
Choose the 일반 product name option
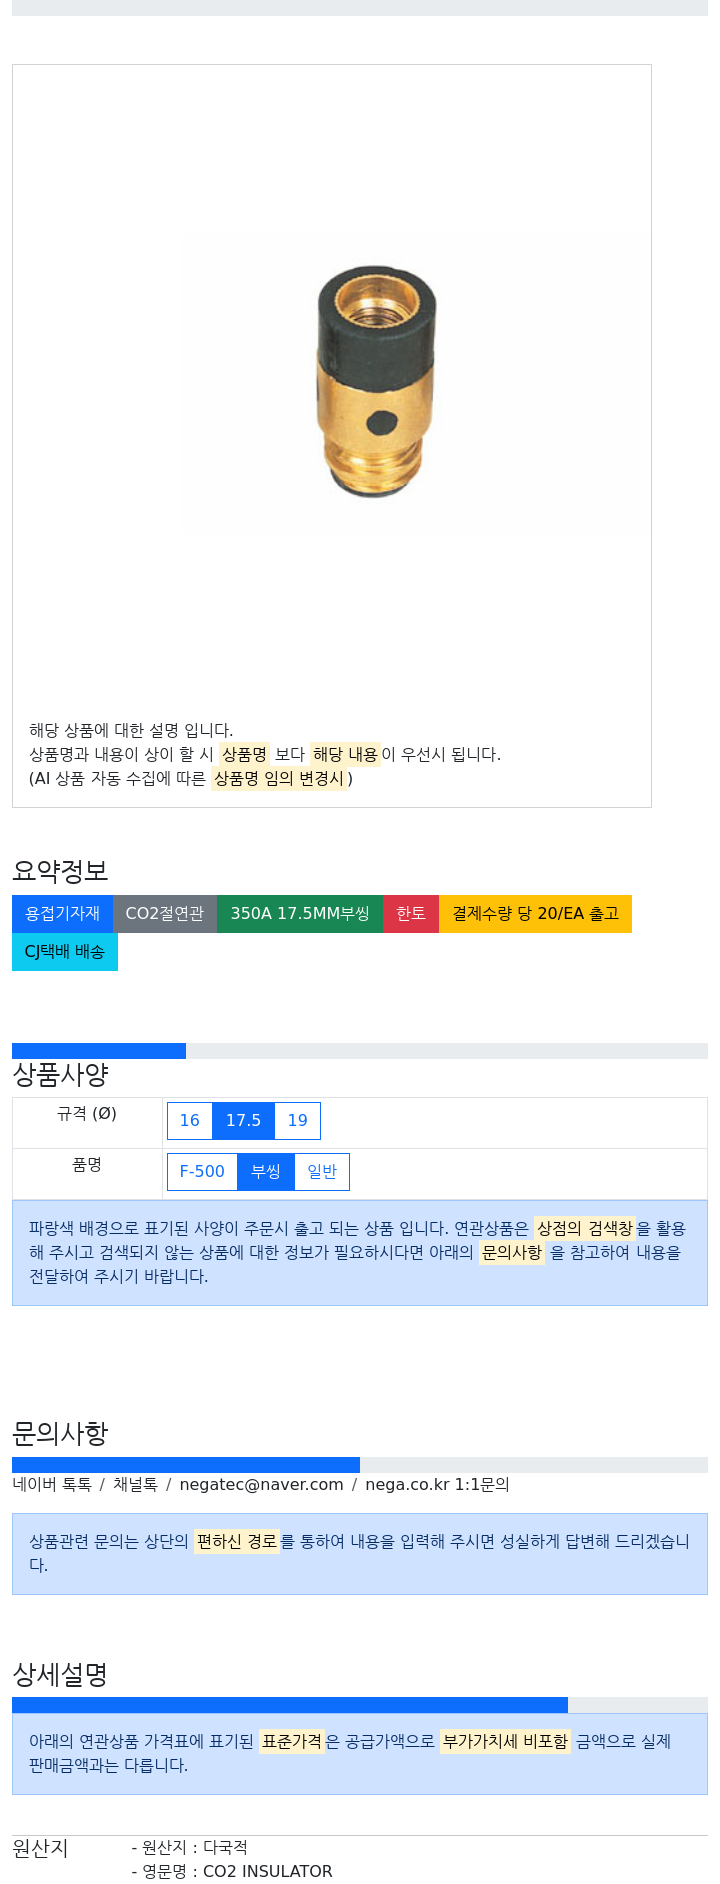[322, 1172]
